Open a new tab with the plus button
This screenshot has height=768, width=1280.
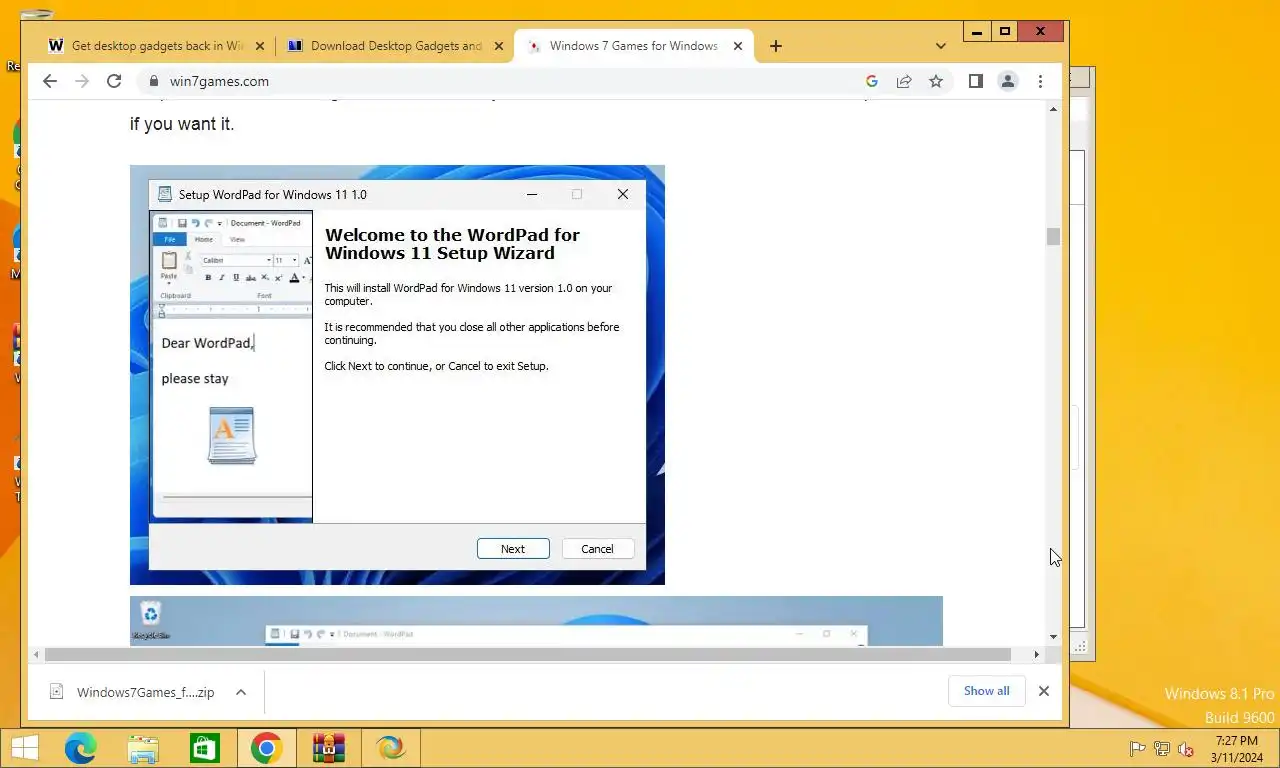coord(776,46)
